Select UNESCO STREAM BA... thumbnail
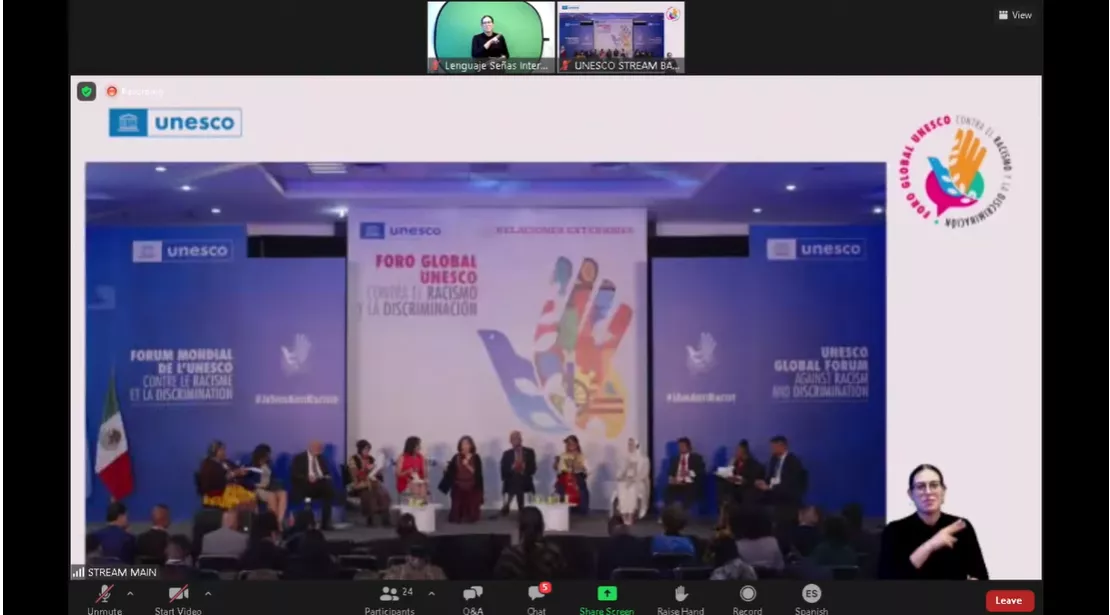The width and height of the screenshot is (1110, 615). click(x=621, y=37)
